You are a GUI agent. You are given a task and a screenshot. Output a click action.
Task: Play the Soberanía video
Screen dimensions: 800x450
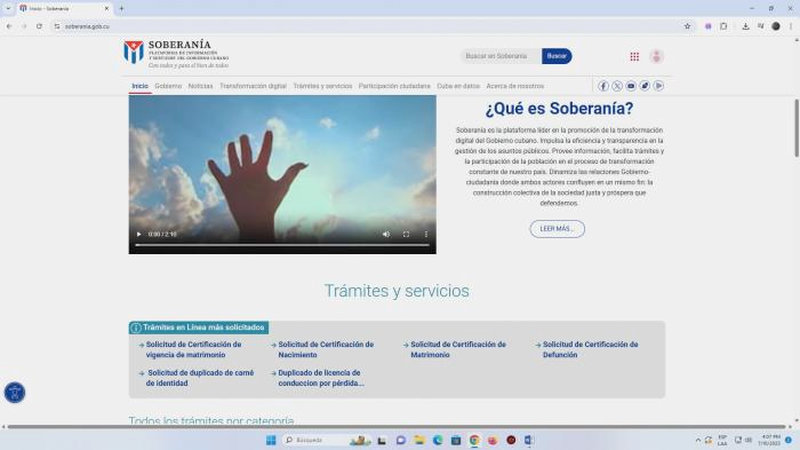click(x=139, y=234)
